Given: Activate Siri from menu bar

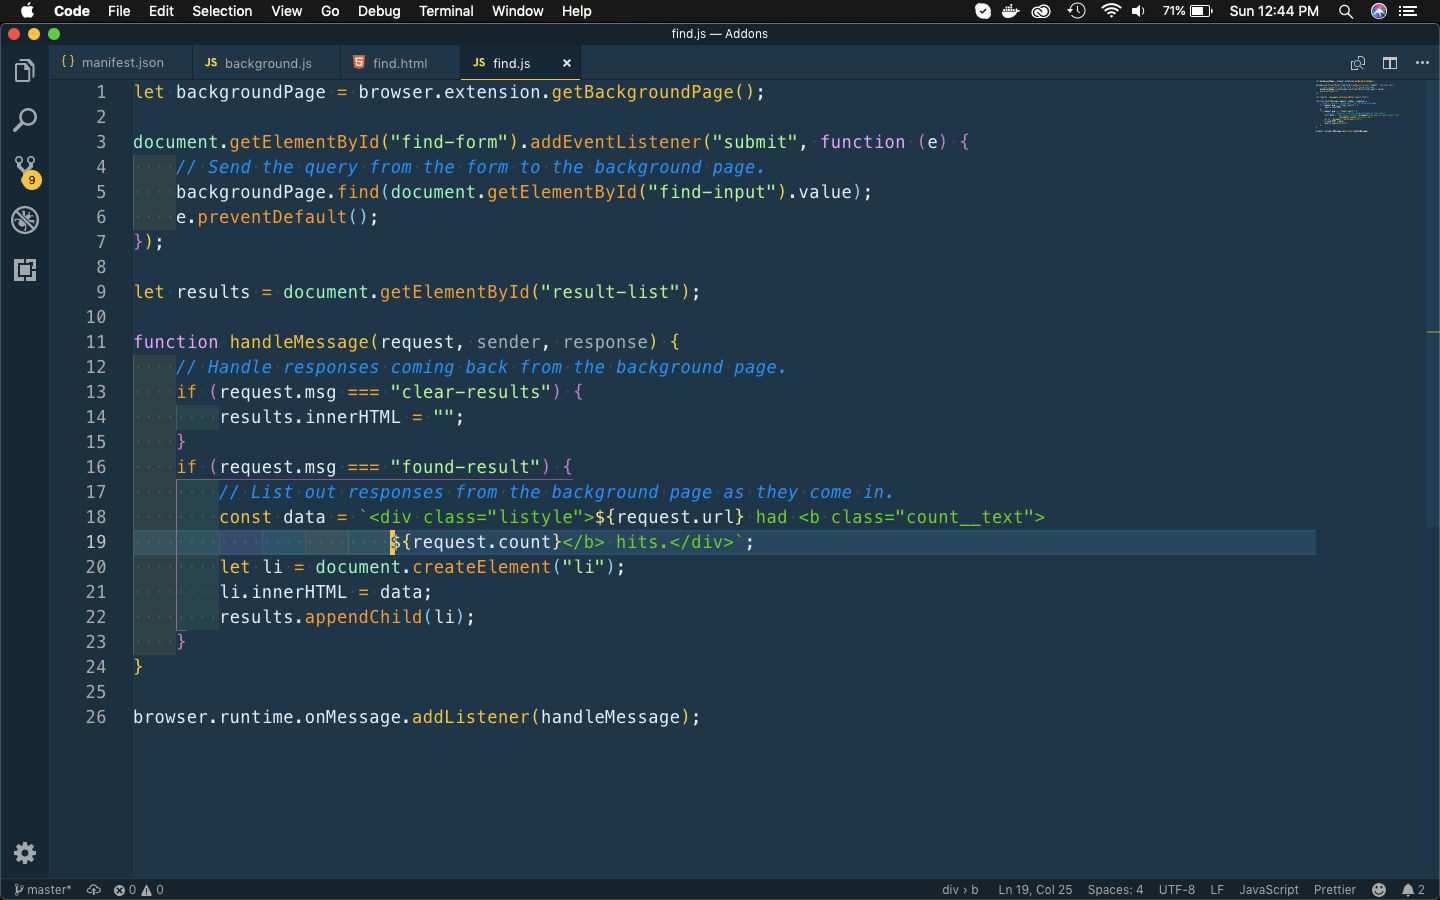Looking at the screenshot, I should [1379, 11].
